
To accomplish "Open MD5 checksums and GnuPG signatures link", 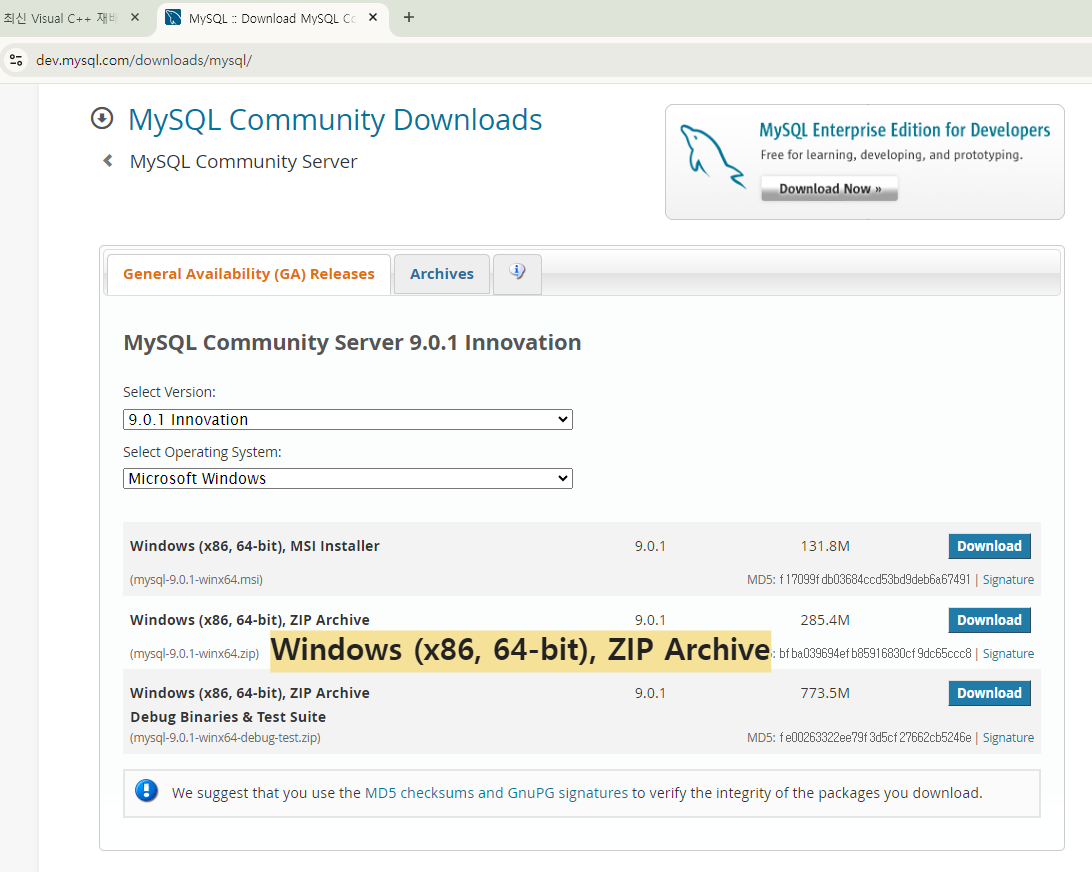I will tap(496, 793).
